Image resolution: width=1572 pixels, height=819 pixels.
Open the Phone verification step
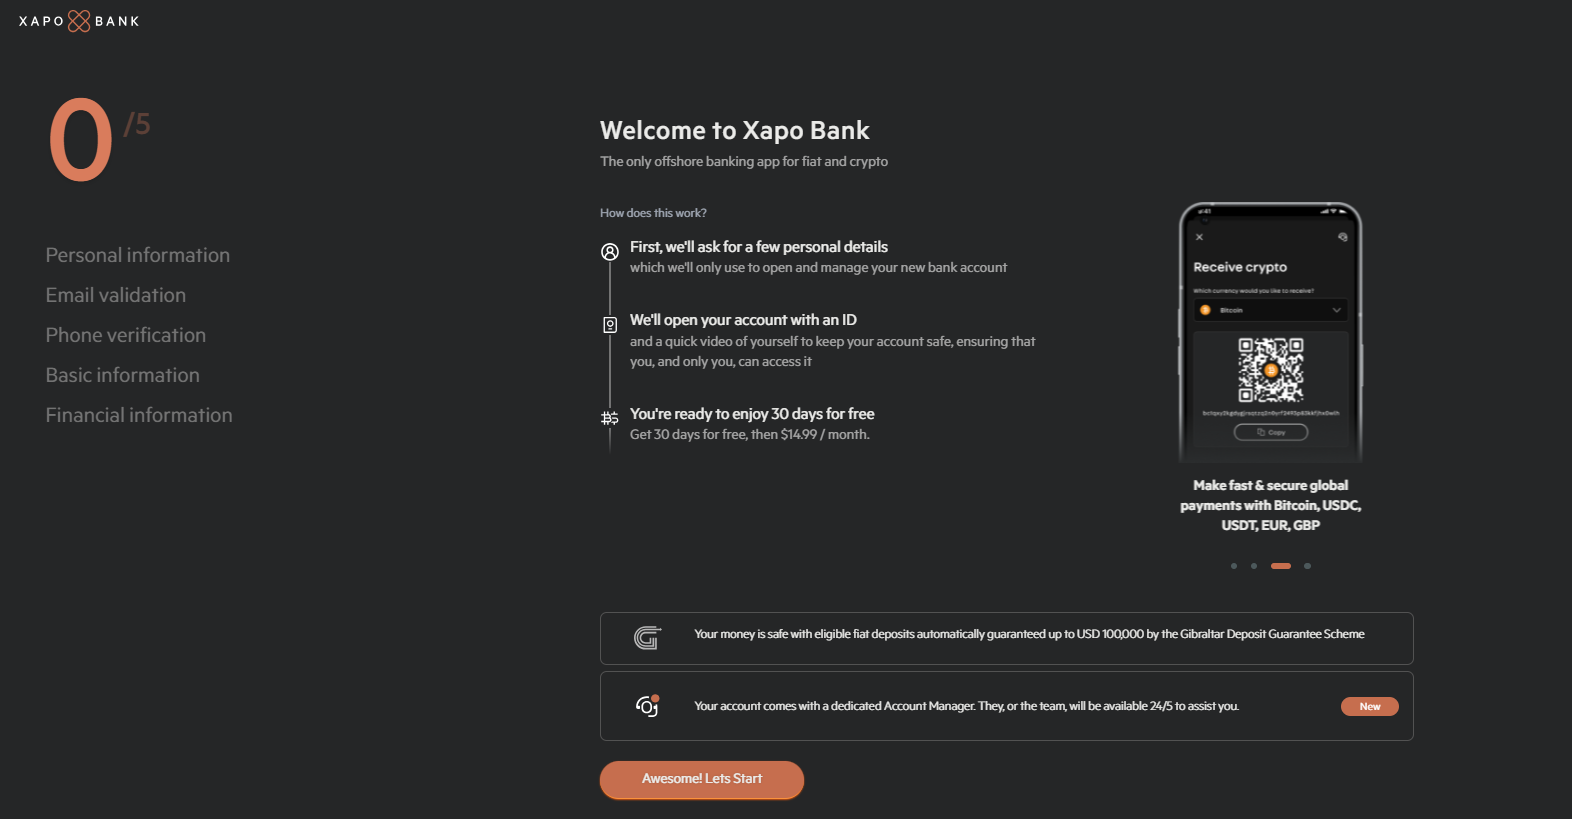click(126, 335)
